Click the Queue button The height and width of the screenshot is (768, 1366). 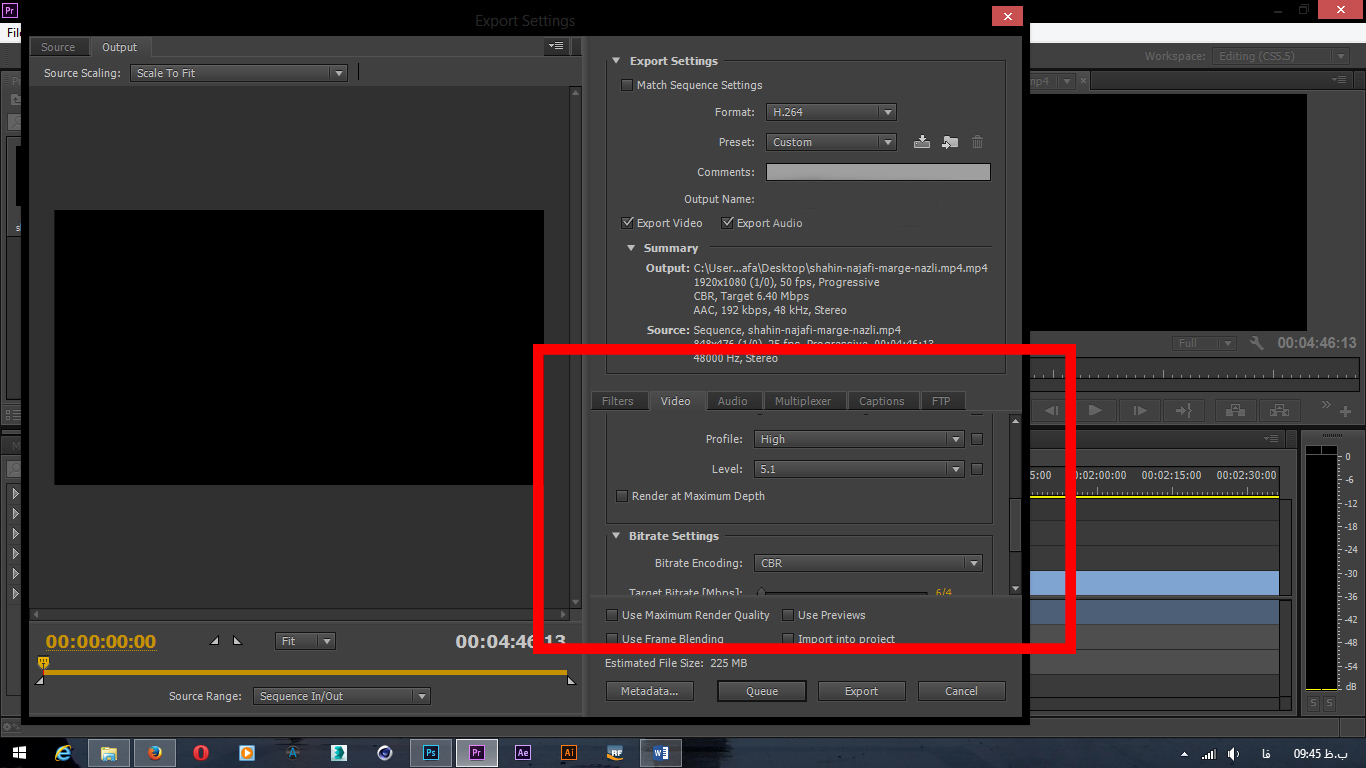click(x=762, y=691)
